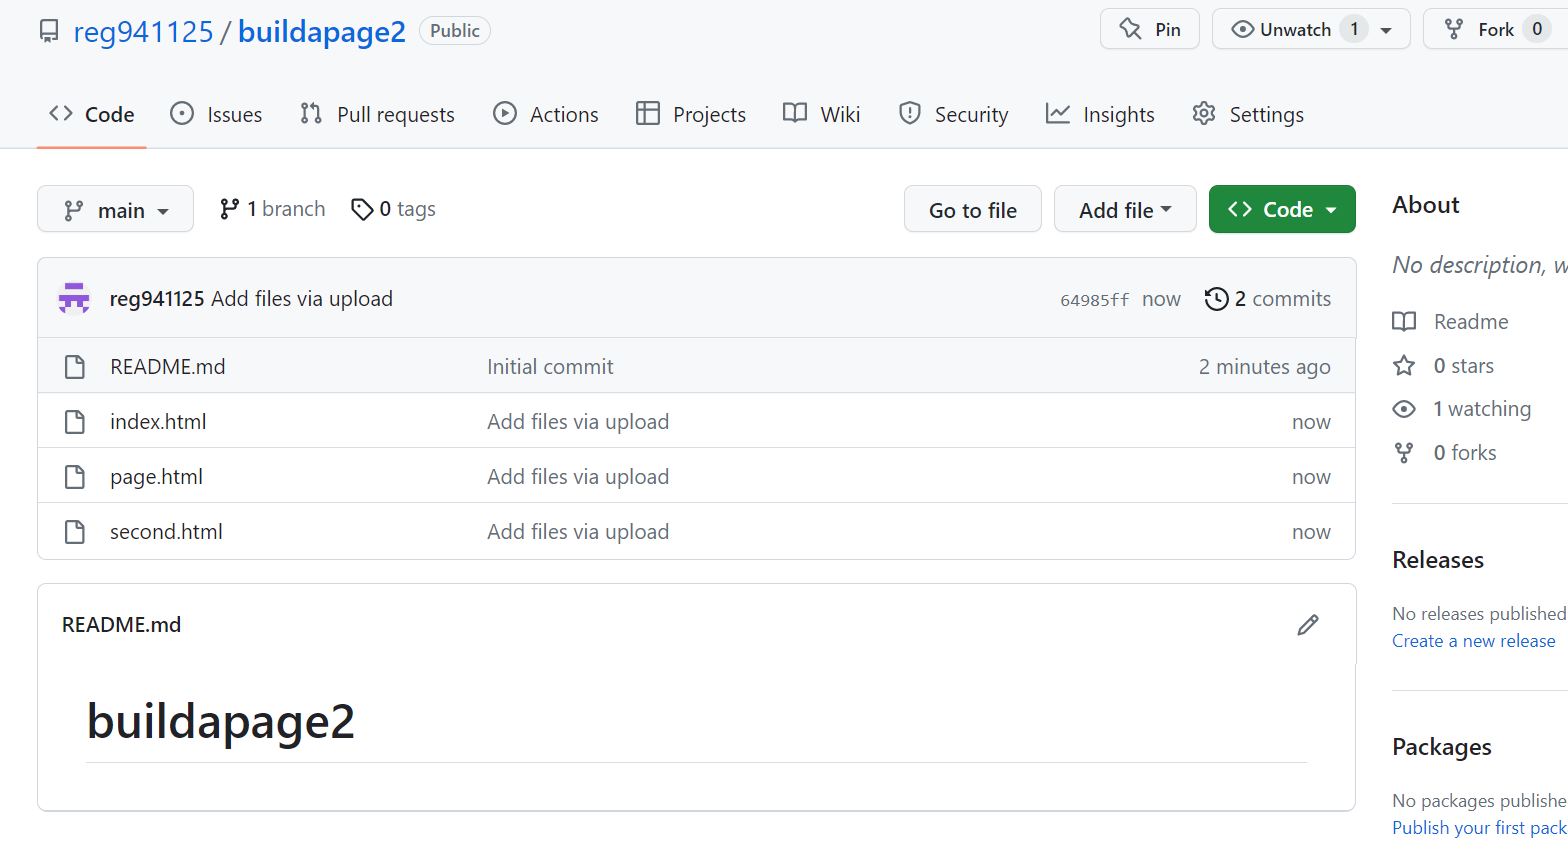Open the main branch selector dropdown
The width and height of the screenshot is (1568, 852).
coord(115,209)
